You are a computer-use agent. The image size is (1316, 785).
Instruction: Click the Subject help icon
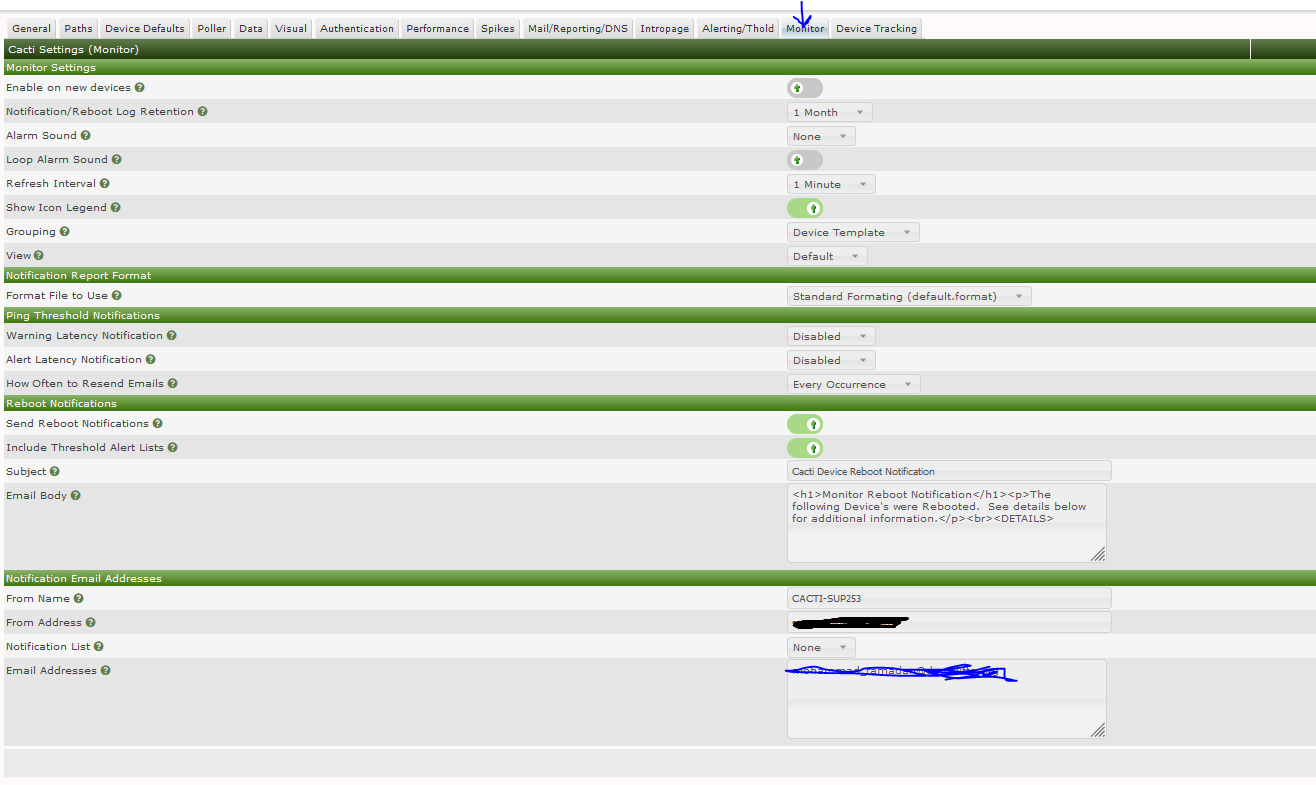(x=54, y=472)
